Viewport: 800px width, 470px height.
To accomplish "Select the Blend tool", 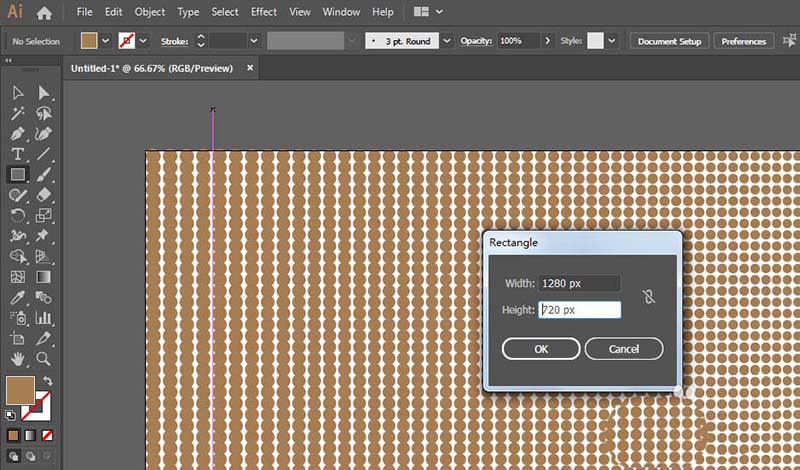I will click(x=43, y=297).
